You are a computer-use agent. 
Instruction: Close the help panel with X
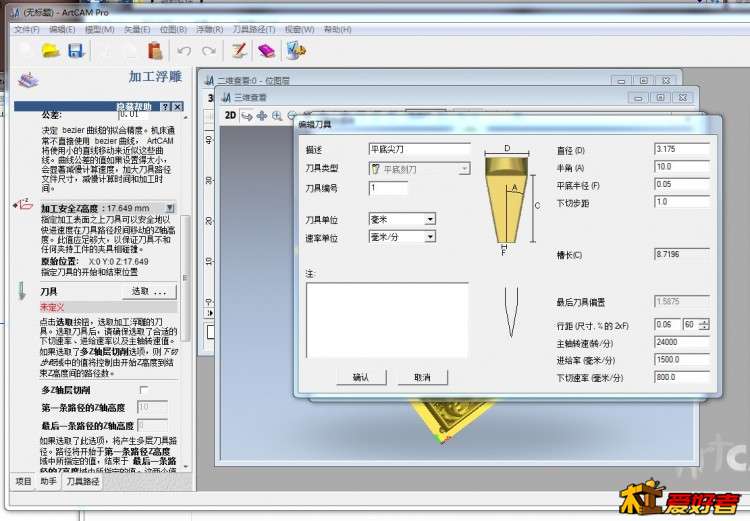pos(177,107)
